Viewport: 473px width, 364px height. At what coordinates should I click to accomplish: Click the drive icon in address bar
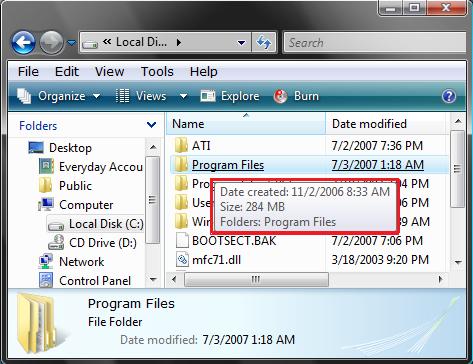(x=90, y=43)
